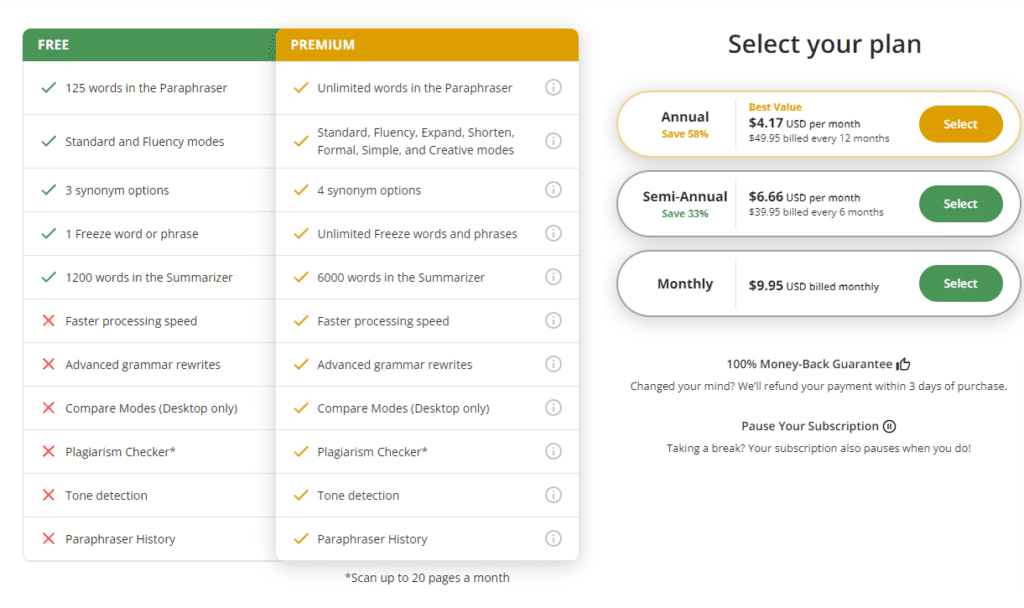This screenshot has width=1024, height=608.
Task: Click info icon beside Faster processing speed
Action: (x=553, y=320)
